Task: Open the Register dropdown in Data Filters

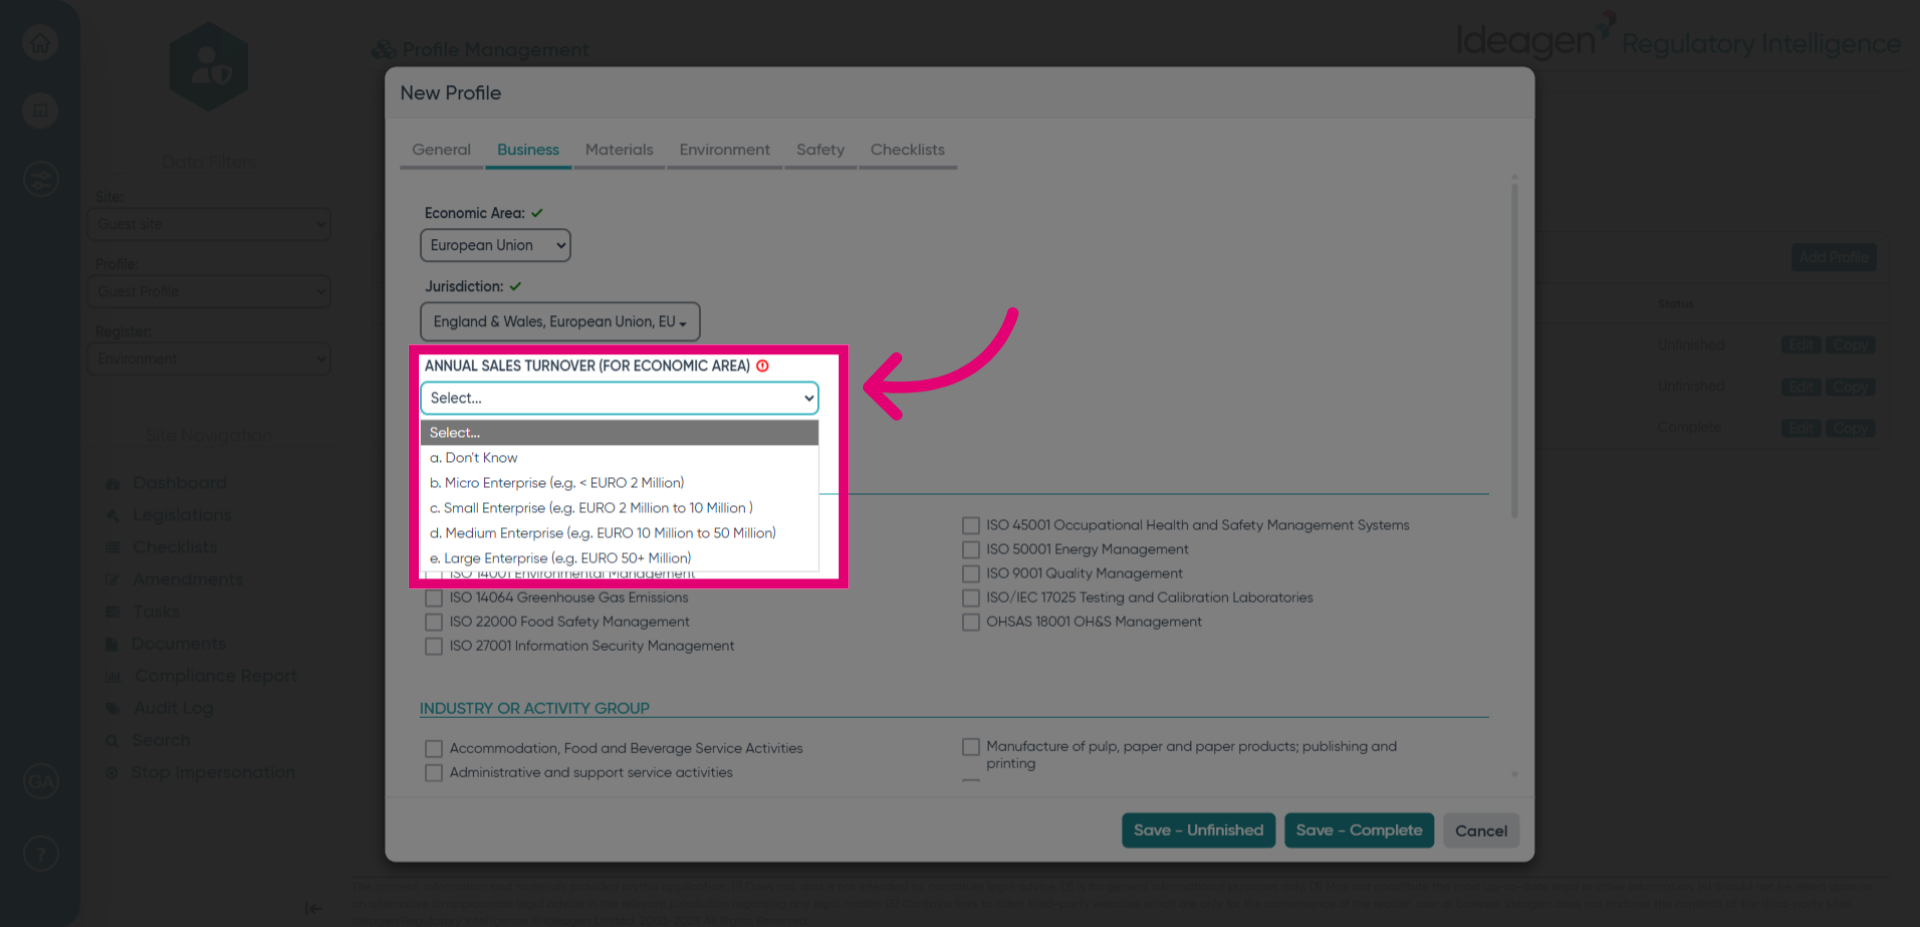Action: click(209, 358)
